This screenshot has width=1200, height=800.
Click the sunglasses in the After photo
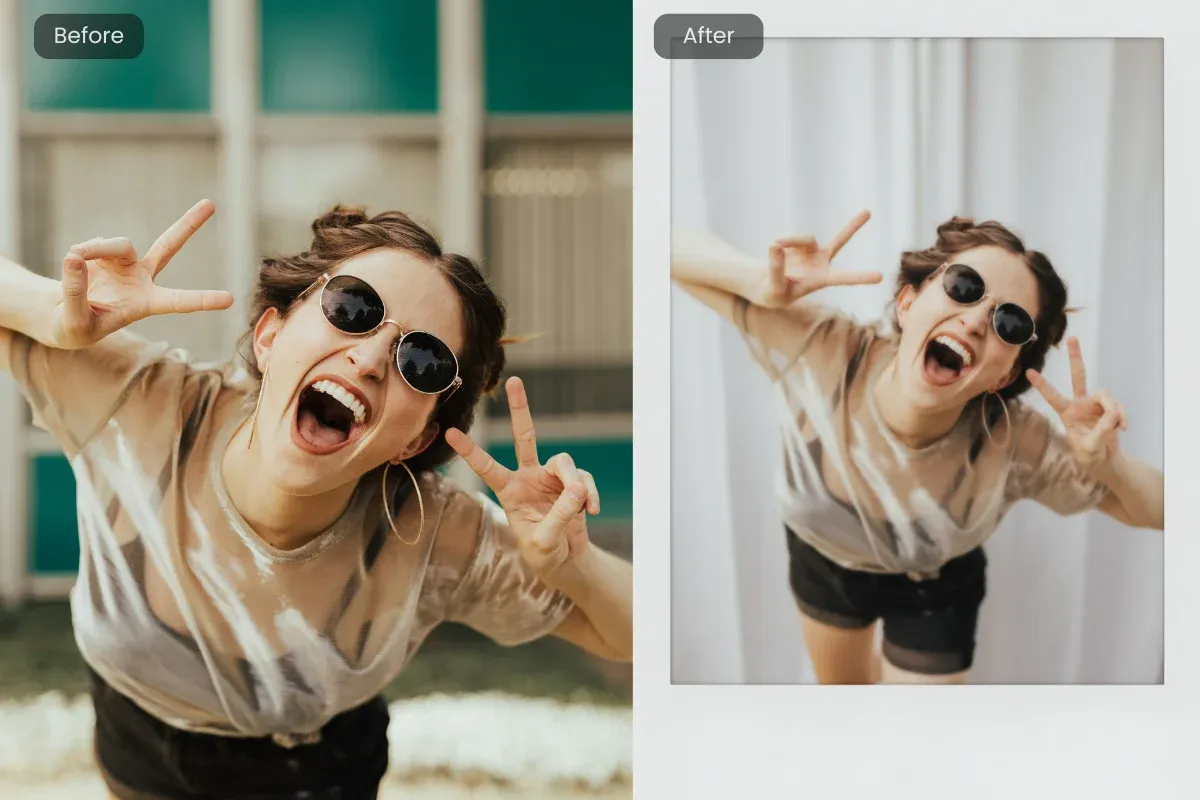pyautogui.click(x=988, y=304)
